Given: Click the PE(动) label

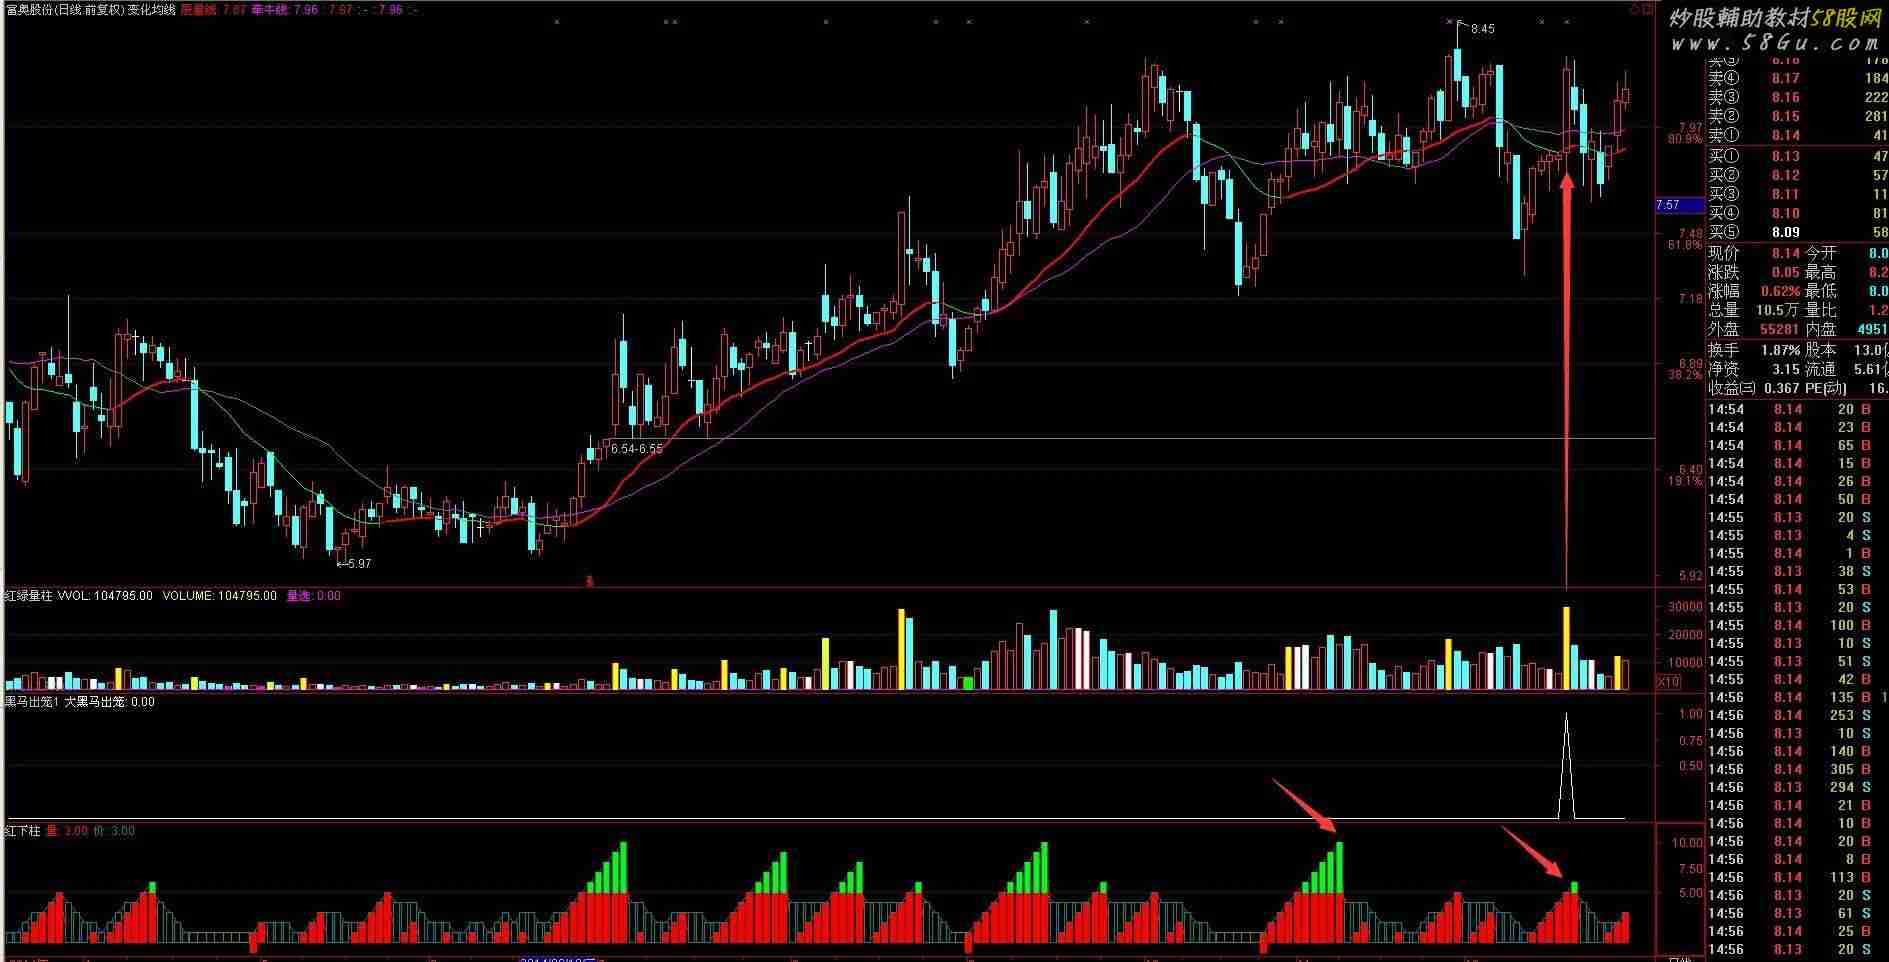Looking at the screenshot, I should pyautogui.click(x=1824, y=388).
